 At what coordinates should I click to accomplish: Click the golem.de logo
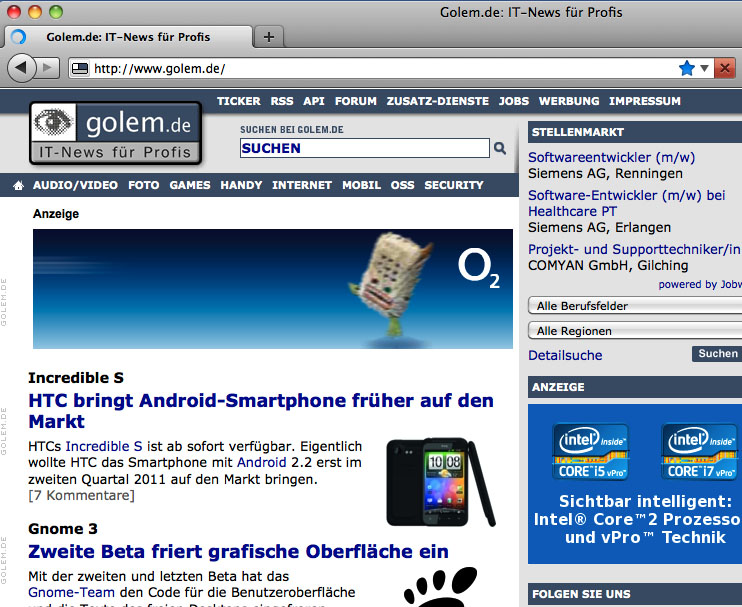point(115,133)
